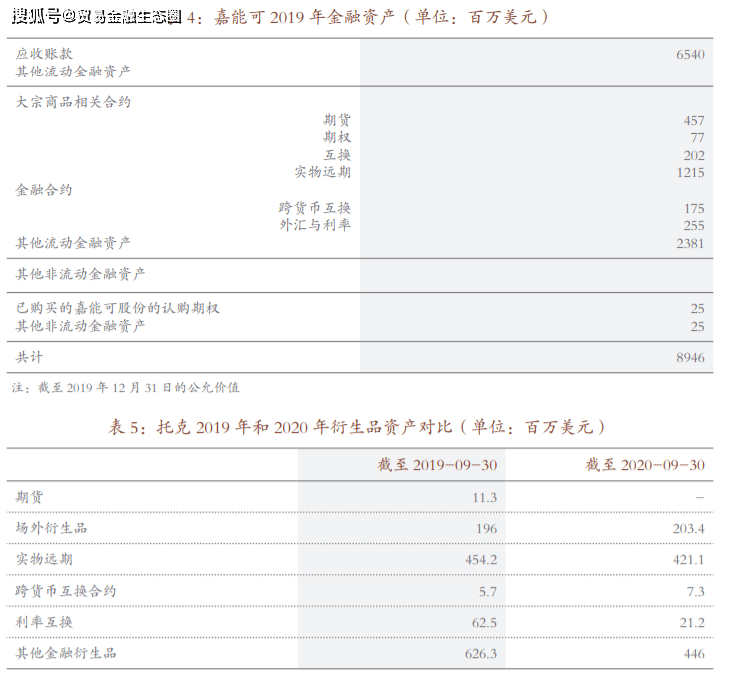
Task: Click the 跨货币互换 label beside 175
Action: coord(315,208)
